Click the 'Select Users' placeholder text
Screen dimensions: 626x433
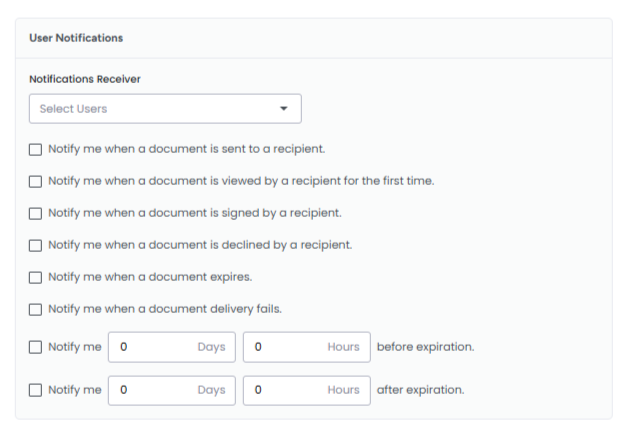coord(73,108)
